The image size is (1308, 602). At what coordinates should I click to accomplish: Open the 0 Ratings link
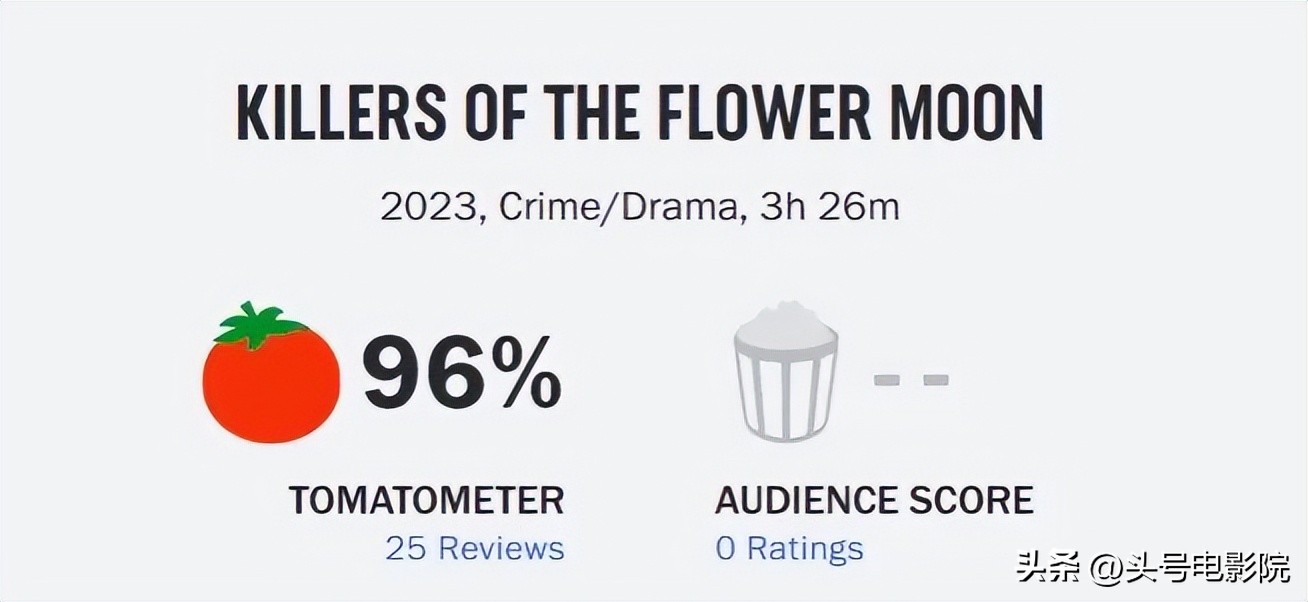click(789, 548)
